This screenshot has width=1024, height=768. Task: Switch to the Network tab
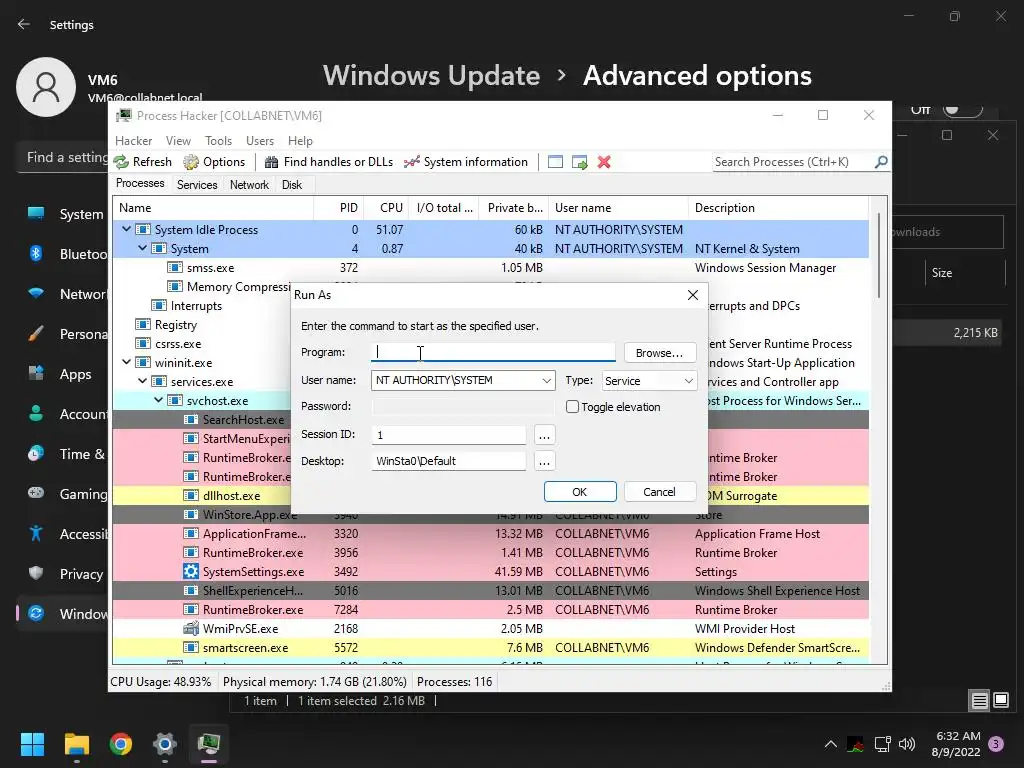249,185
